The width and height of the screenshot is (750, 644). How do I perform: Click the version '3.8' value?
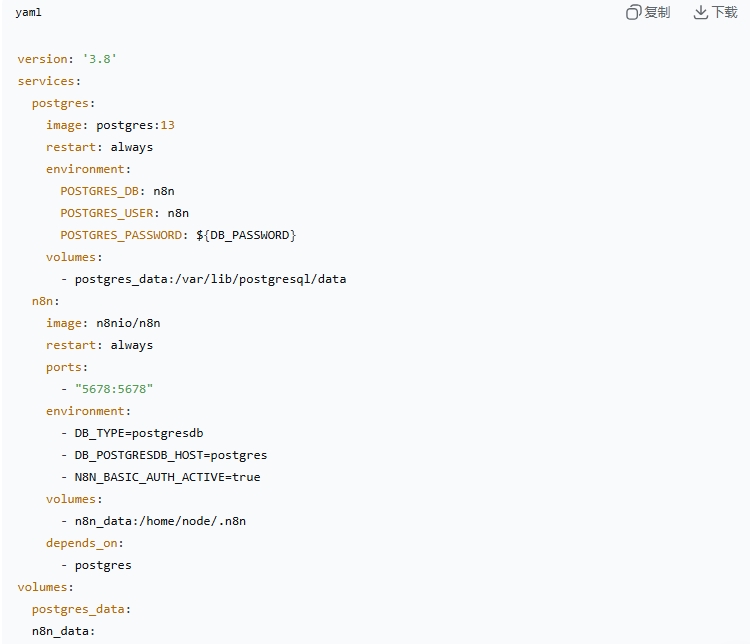tap(99, 59)
